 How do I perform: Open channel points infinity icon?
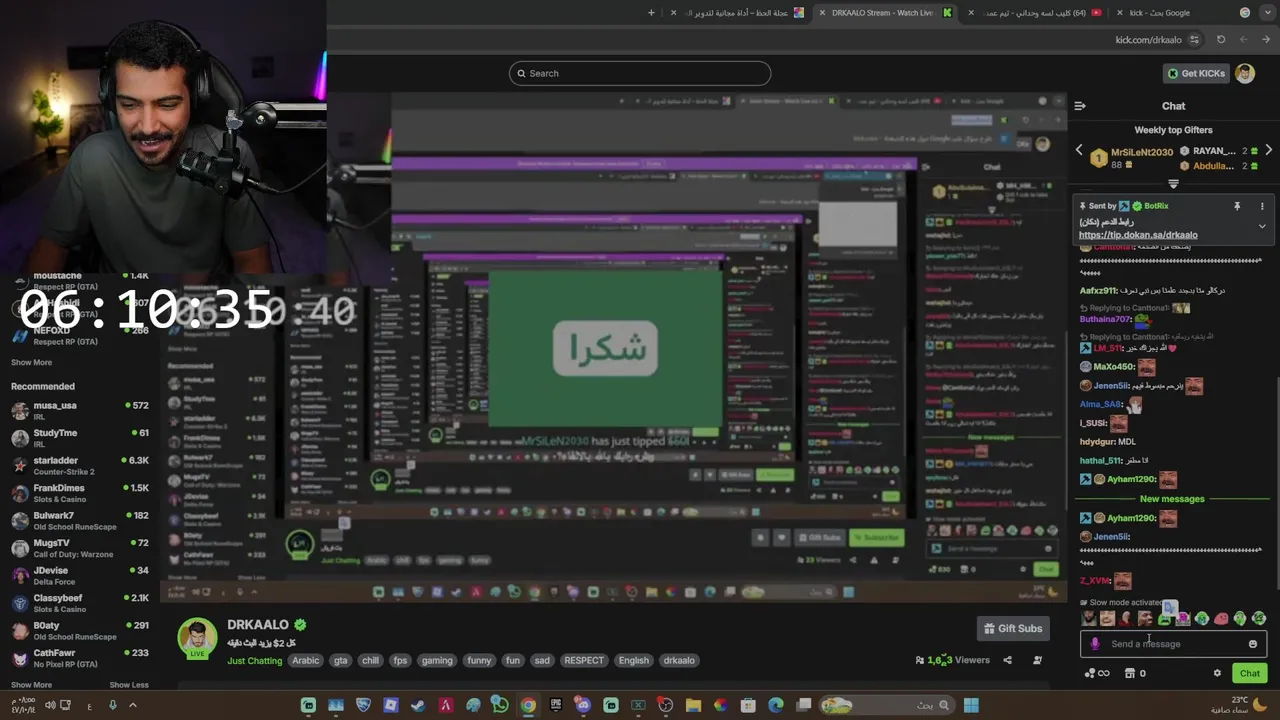[x=1096, y=673]
